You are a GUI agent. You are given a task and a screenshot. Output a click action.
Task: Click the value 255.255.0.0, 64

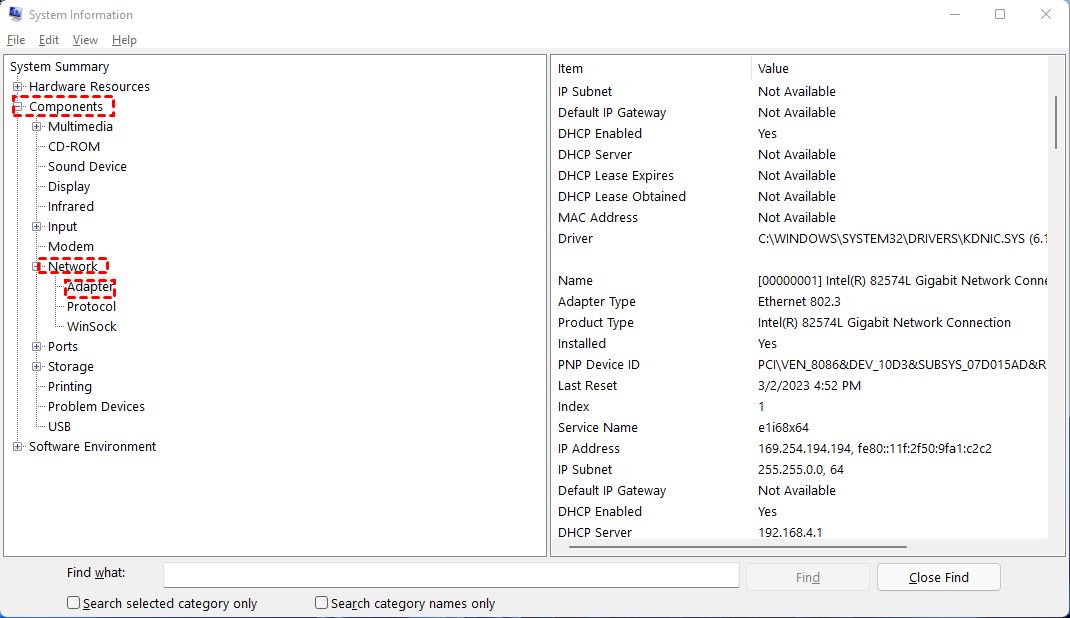click(x=800, y=470)
